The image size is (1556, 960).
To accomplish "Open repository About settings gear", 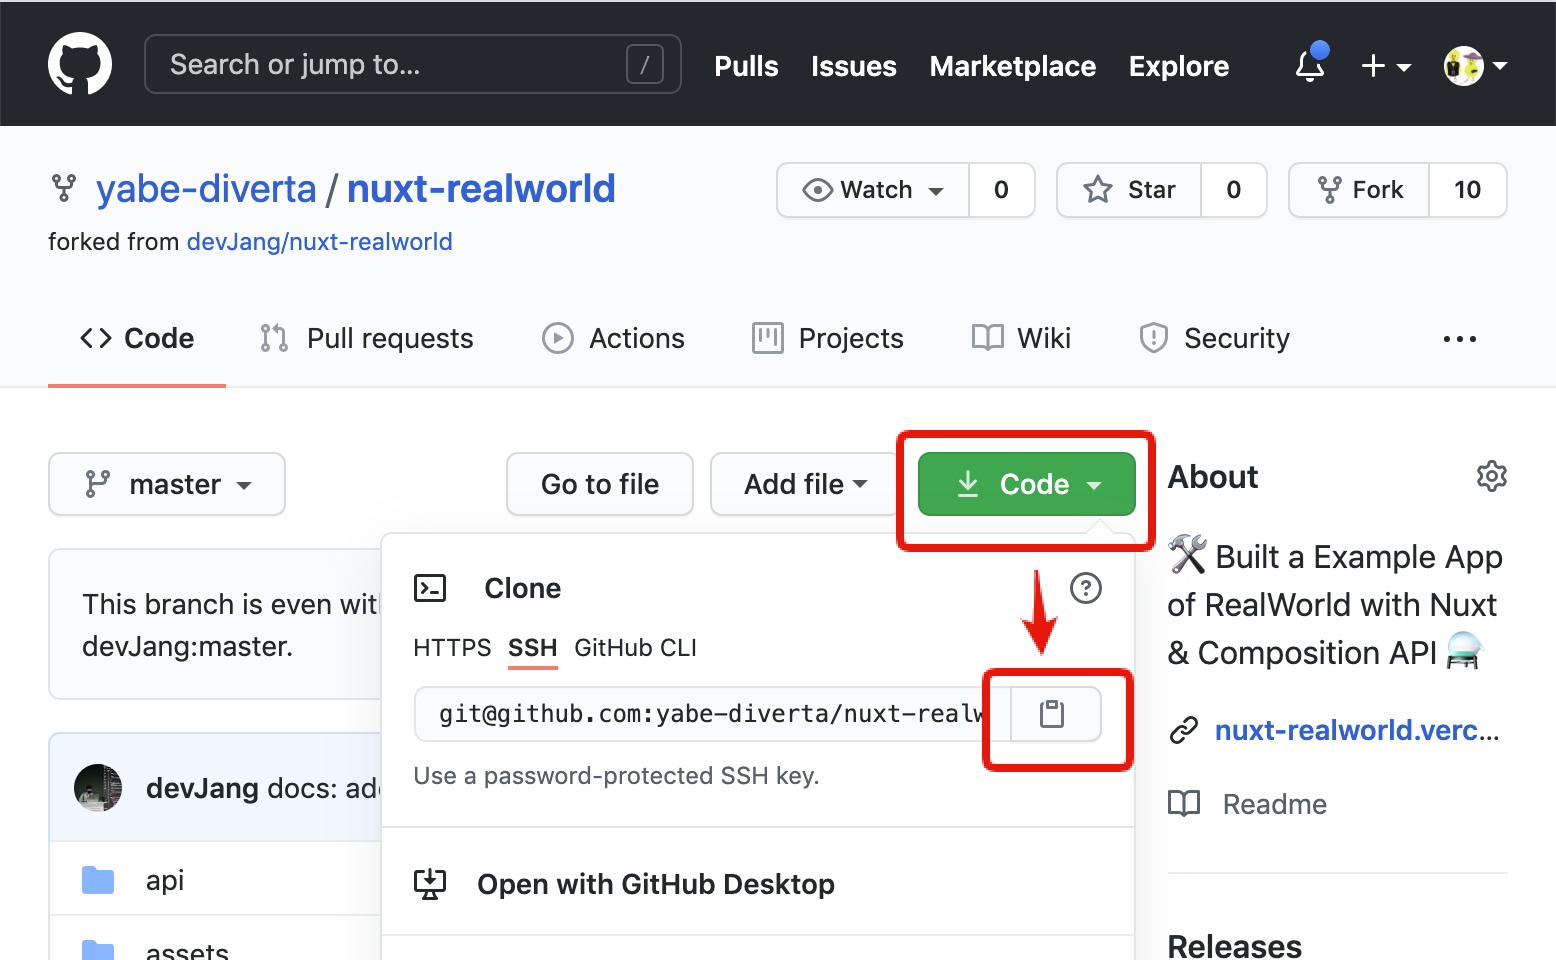I will [1492, 476].
